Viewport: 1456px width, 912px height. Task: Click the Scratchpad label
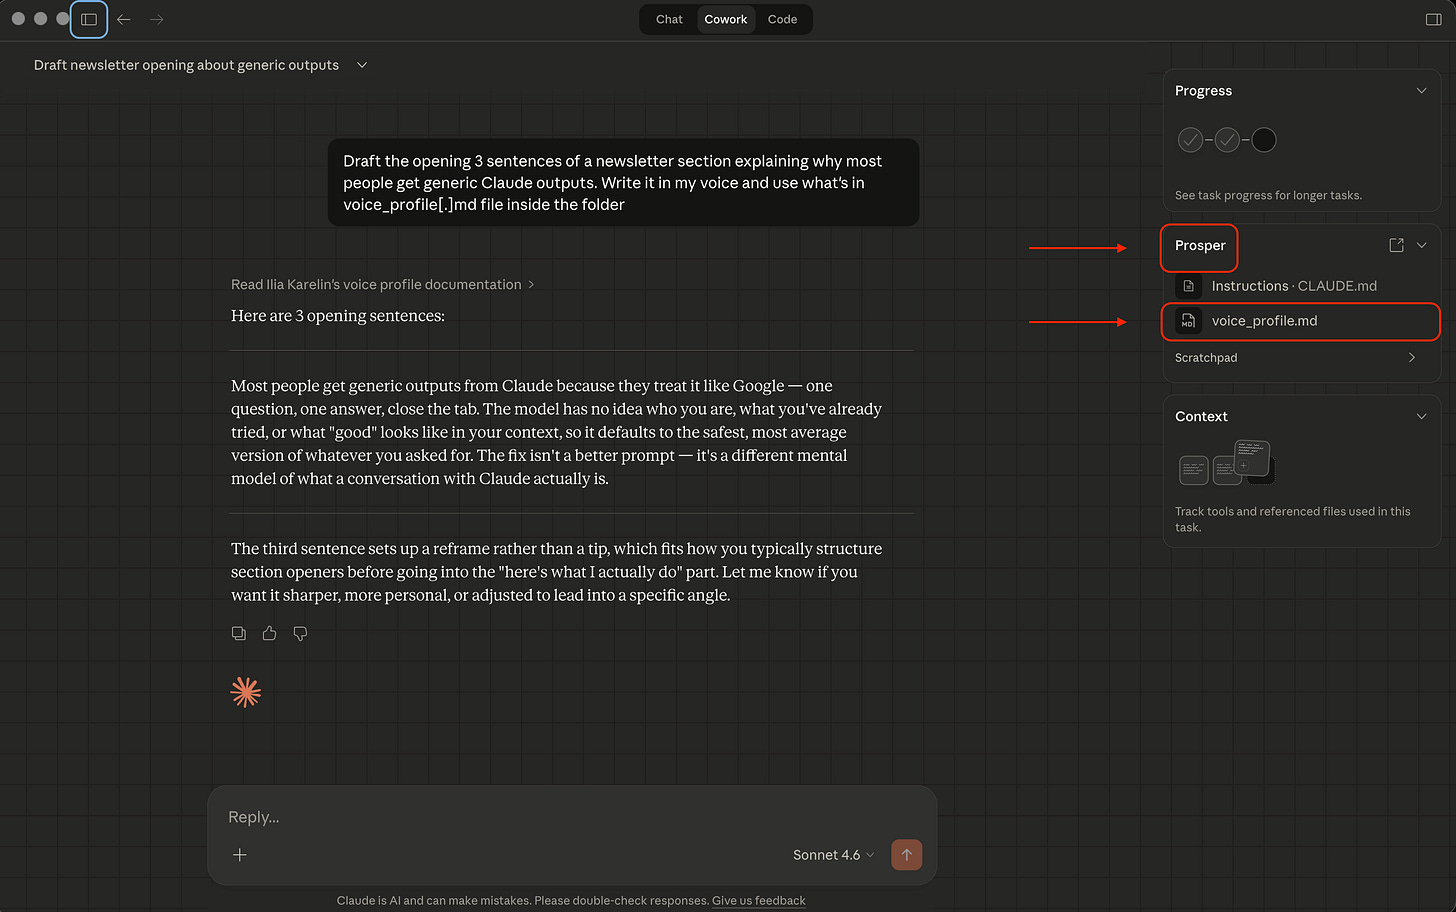pos(1206,358)
